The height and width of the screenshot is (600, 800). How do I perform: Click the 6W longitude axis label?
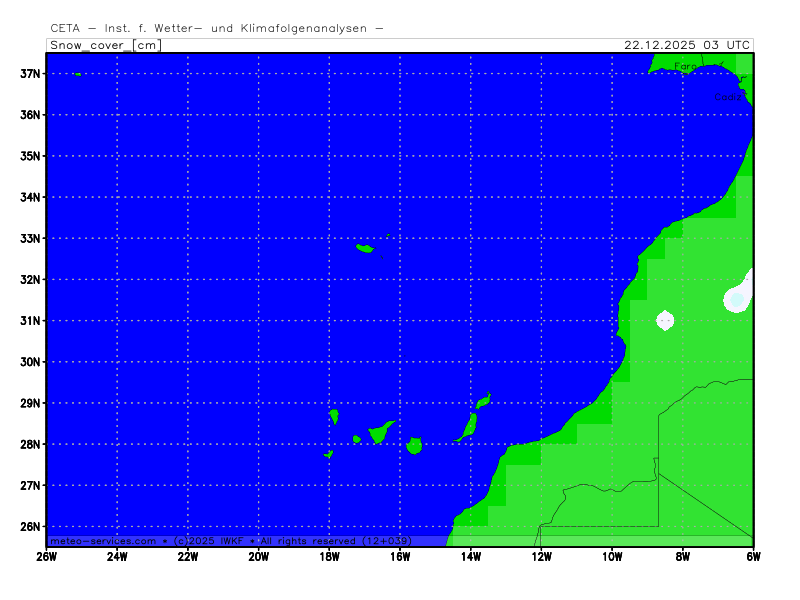tap(753, 557)
